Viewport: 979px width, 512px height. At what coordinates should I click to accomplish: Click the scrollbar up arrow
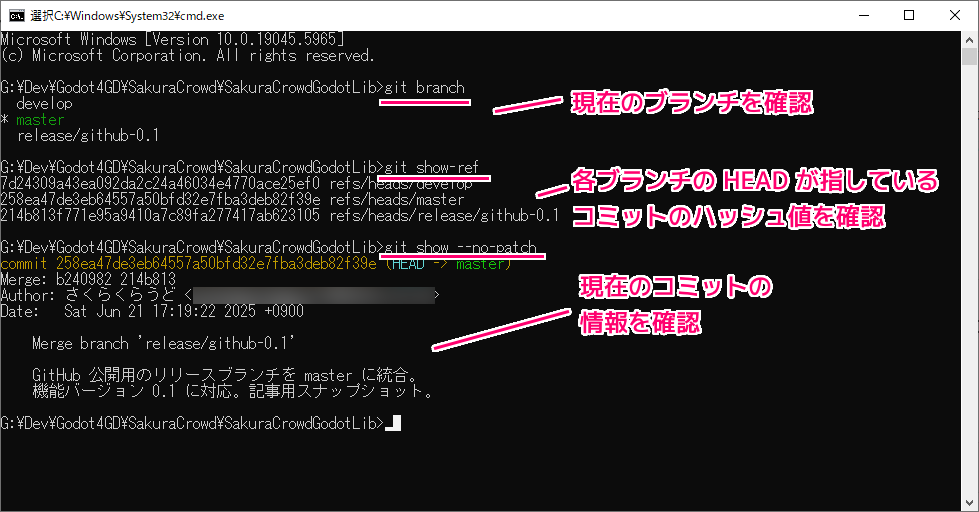[969, 38]
